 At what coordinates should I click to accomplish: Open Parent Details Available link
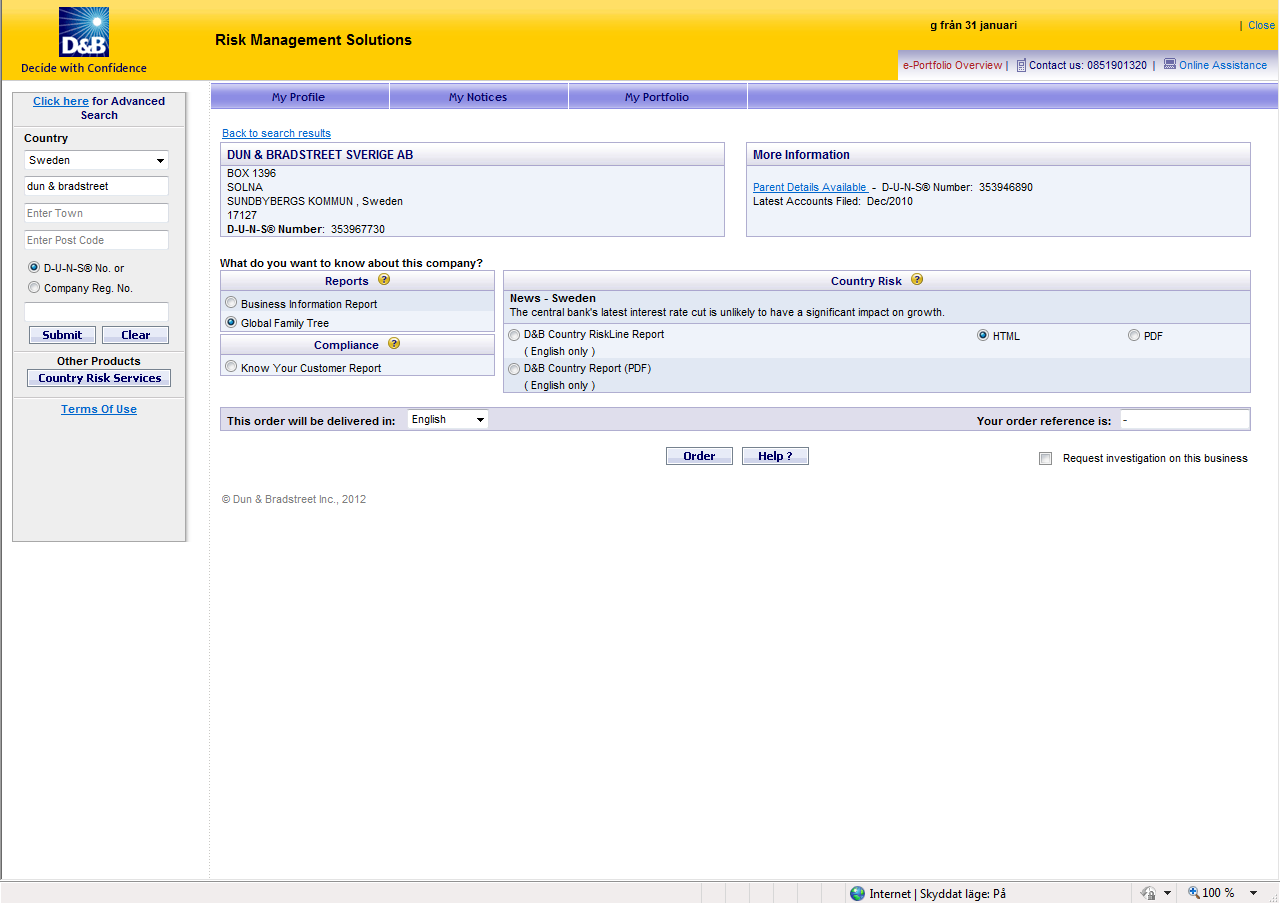point(810,187)
